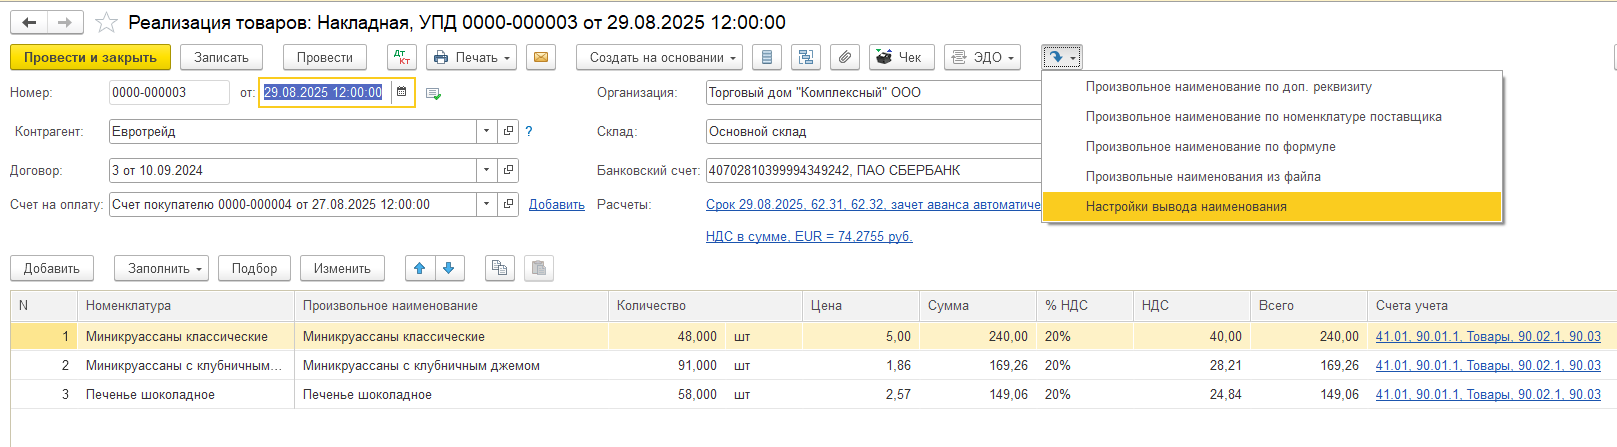Add document to favorites star

coord(106,22)
